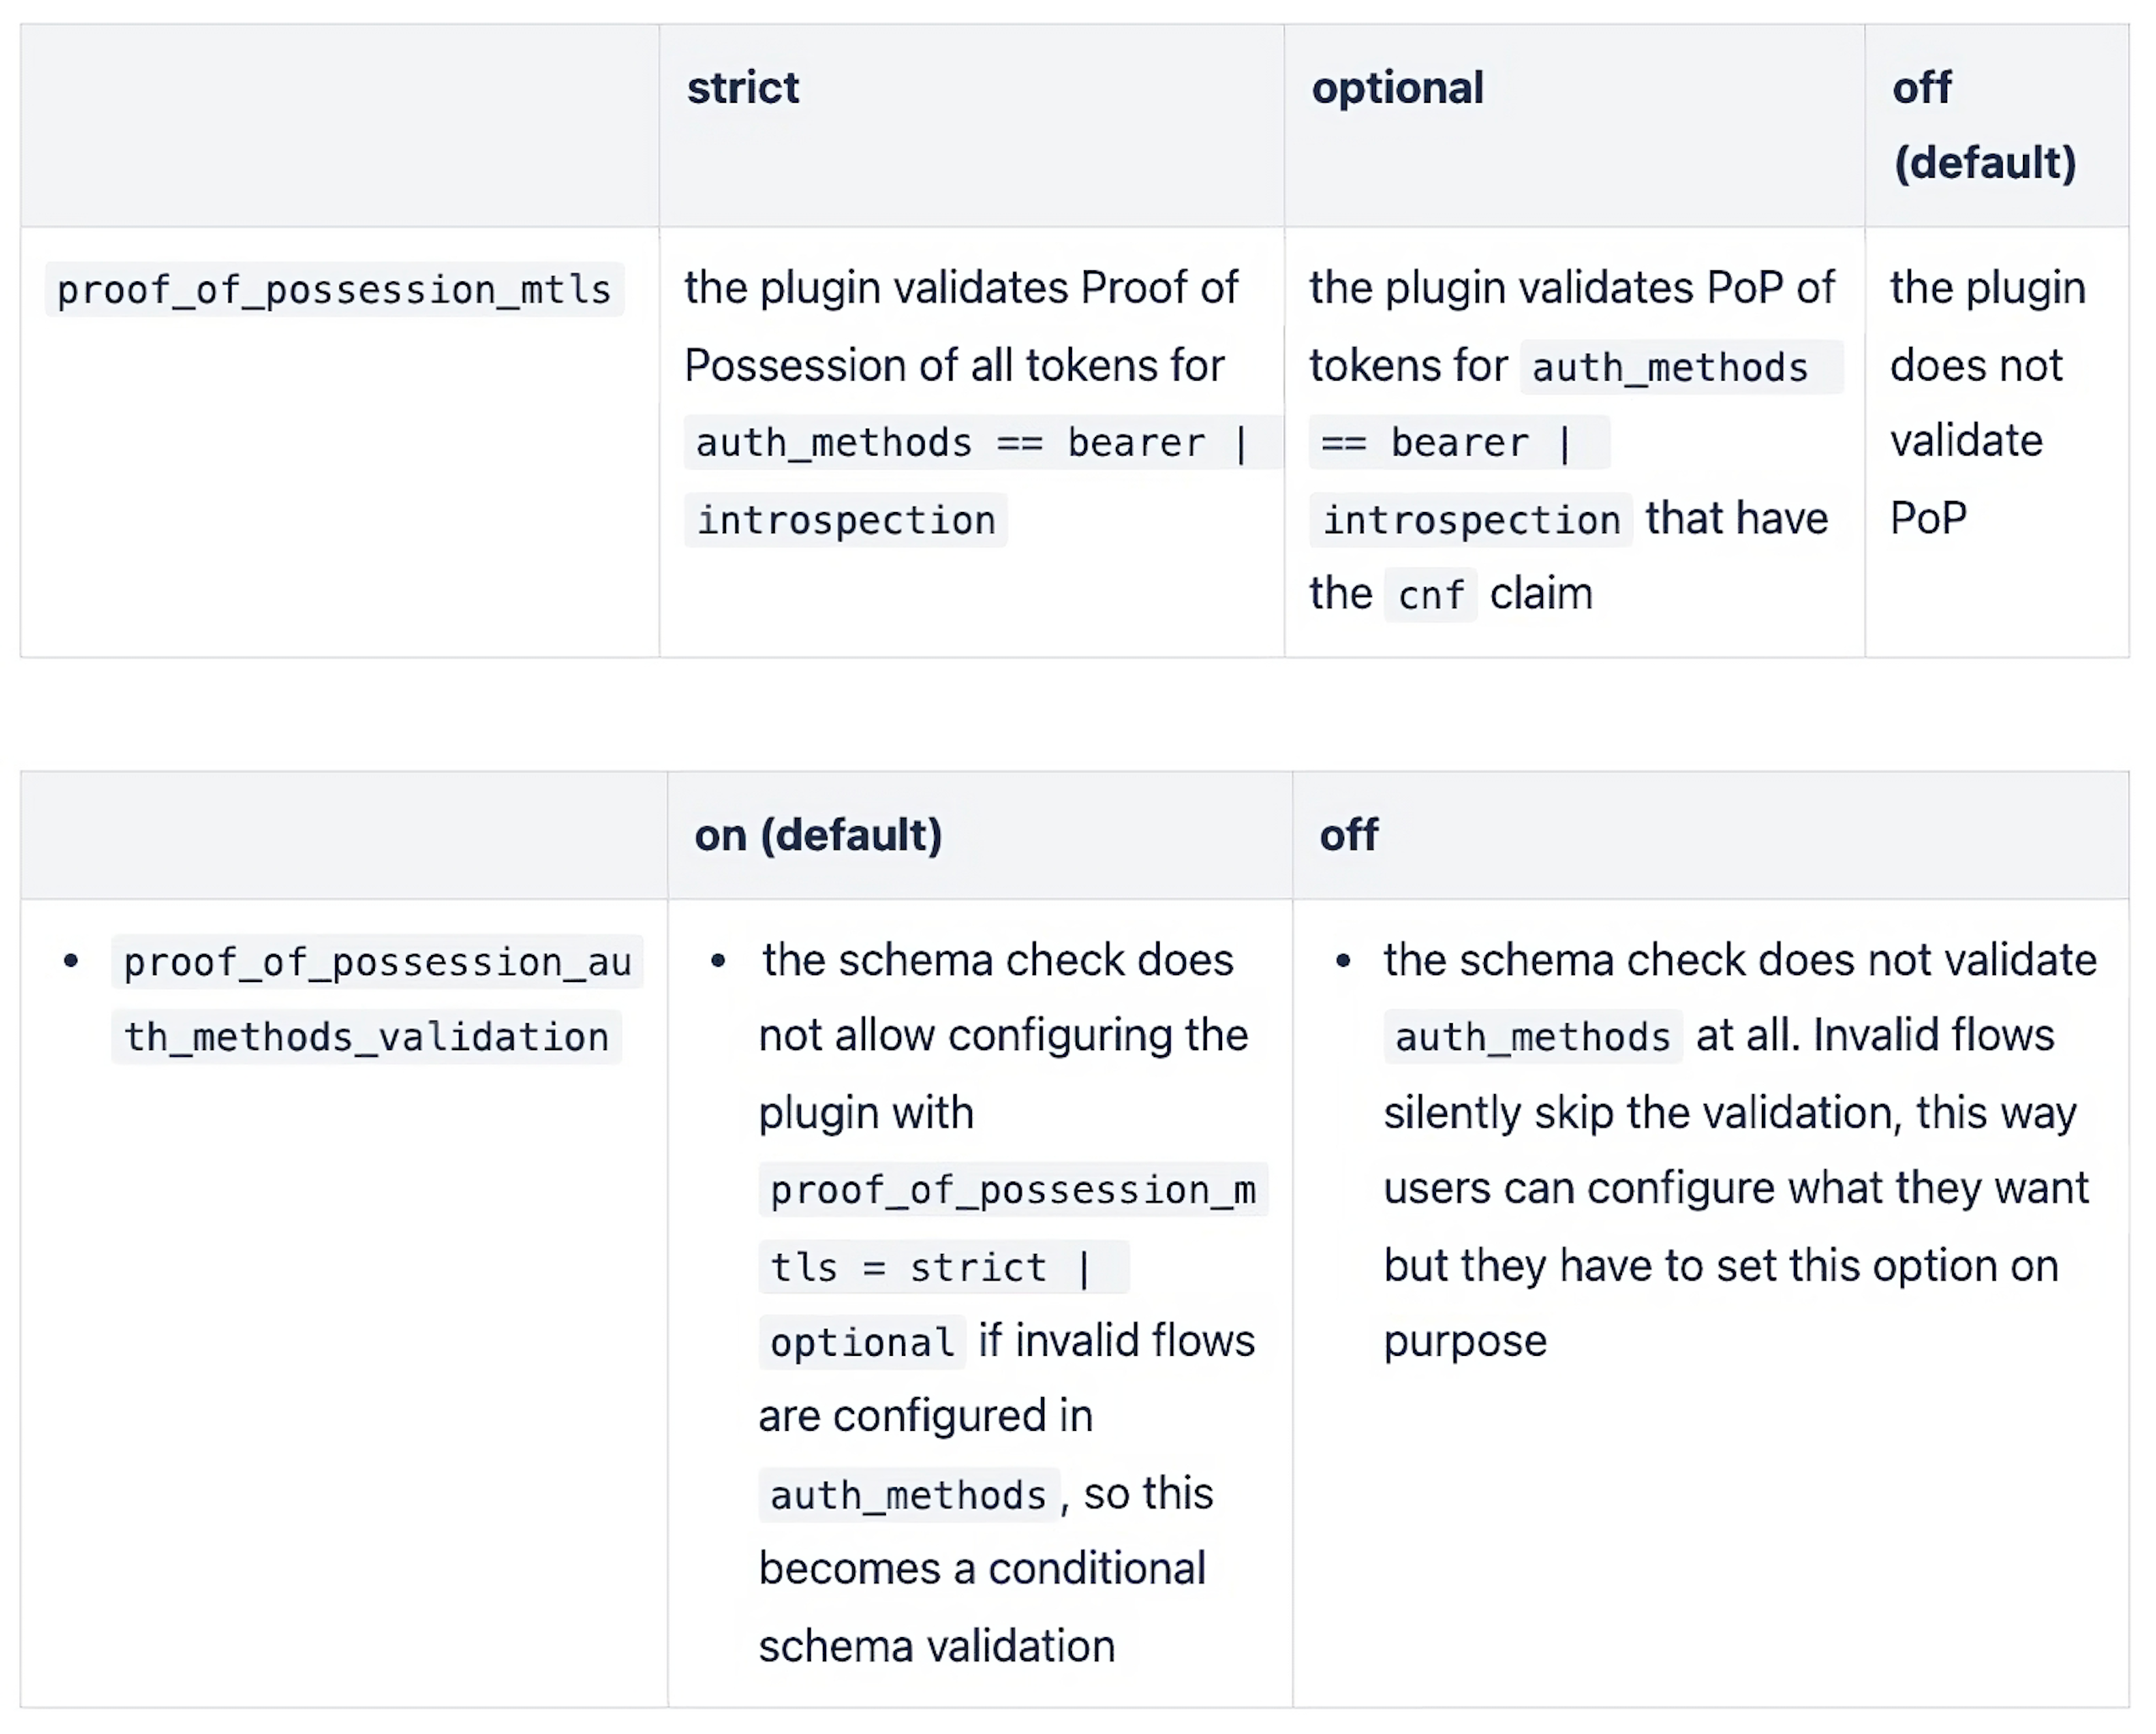
Task: Click the "th_methods_validation" code fragment
Action: coord(366,1037)
